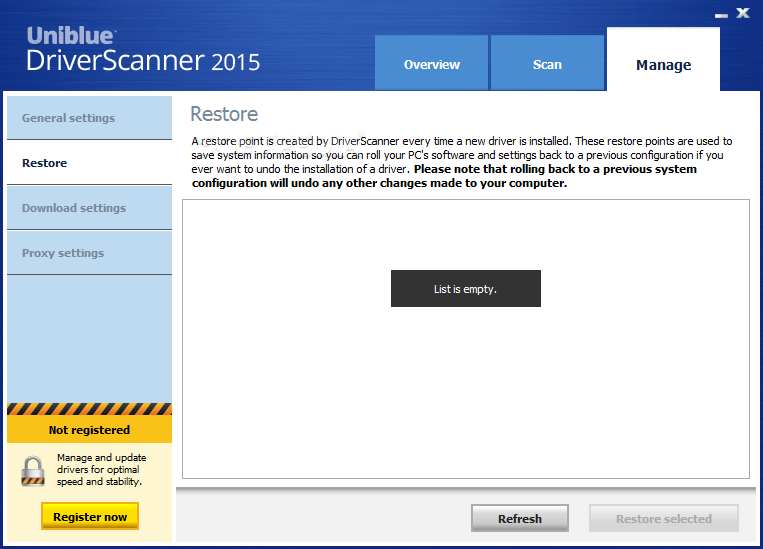The height and width of the screenshot is (549, 763).
Task: Select Restore in the sidebar
Action: pos(90,163)
